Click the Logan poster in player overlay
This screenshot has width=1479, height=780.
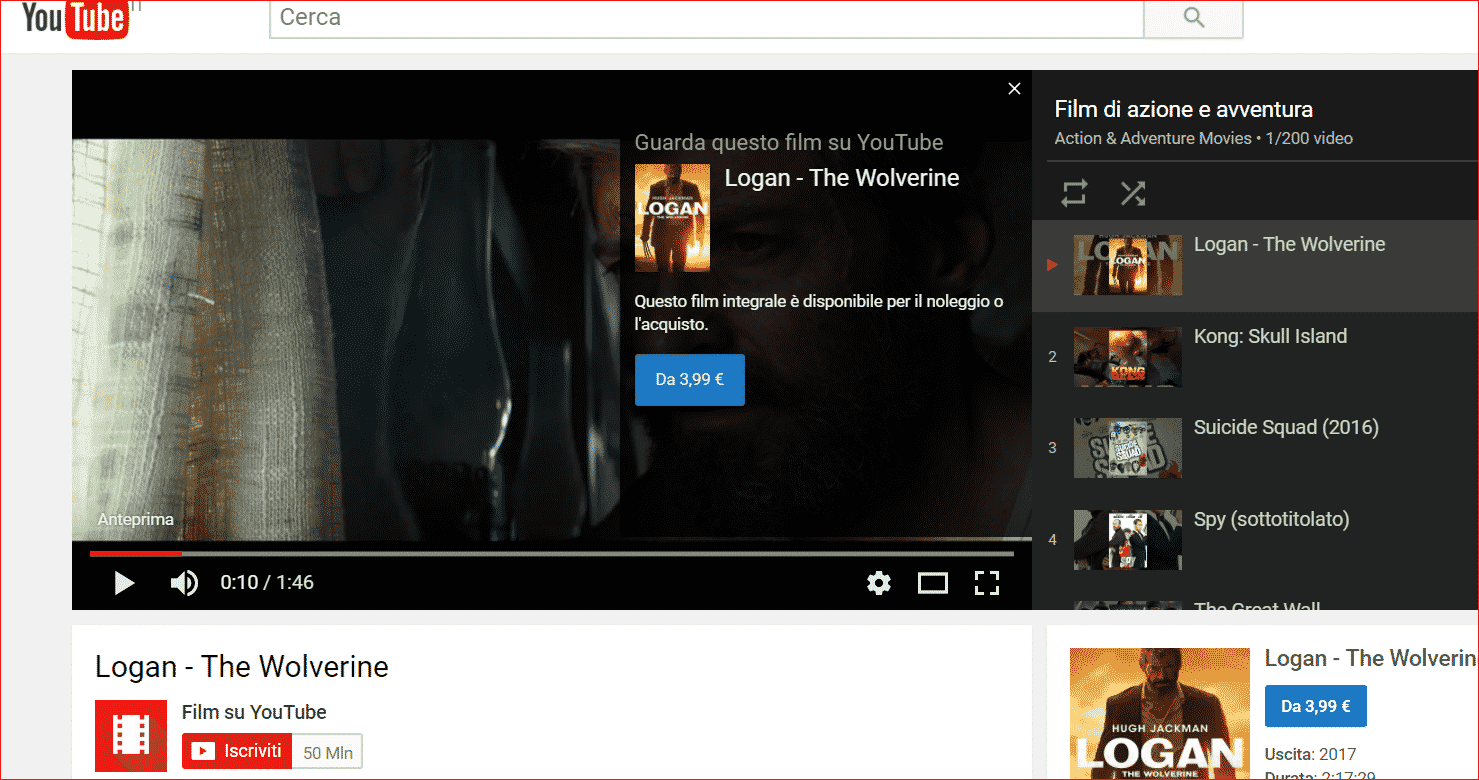(x=672, y=218)
